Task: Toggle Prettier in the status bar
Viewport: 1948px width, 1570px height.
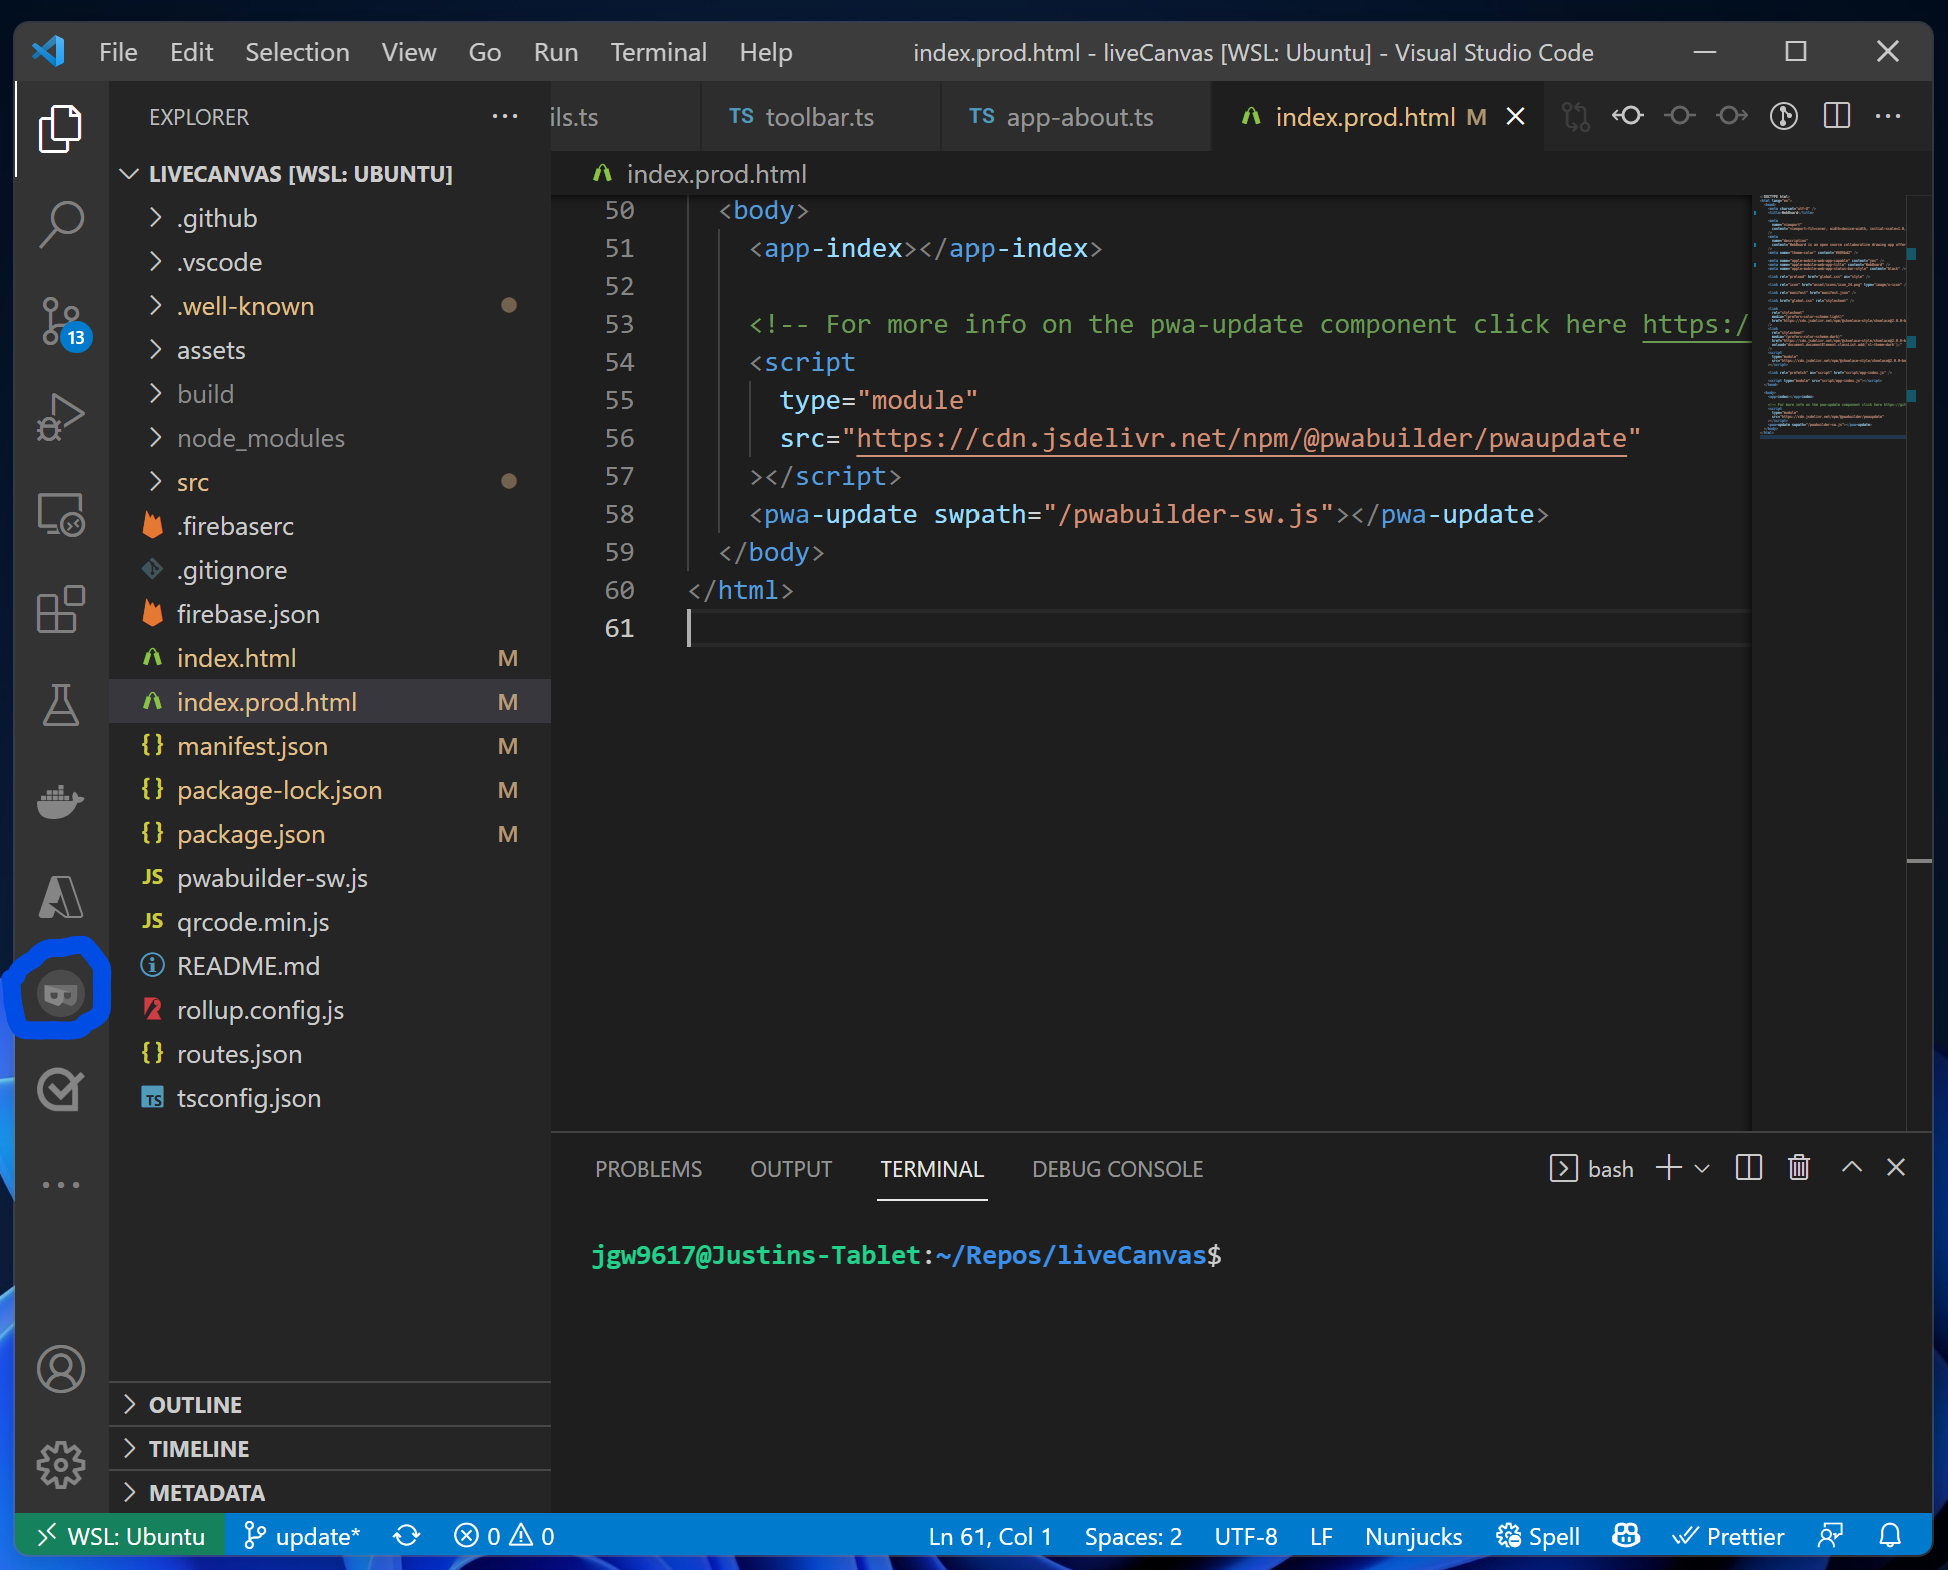Action: coord(1729,1536)
